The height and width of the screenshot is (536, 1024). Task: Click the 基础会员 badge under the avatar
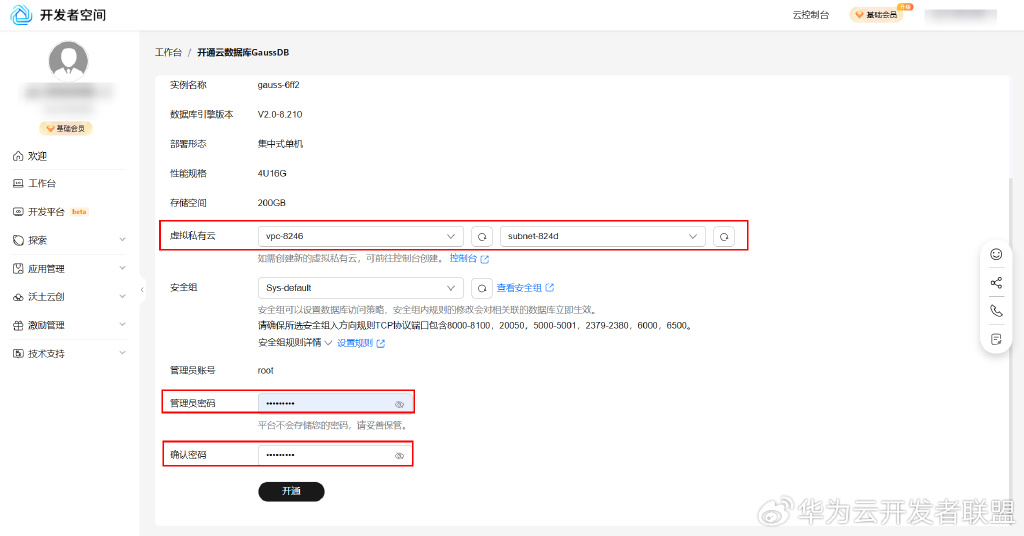66,129
